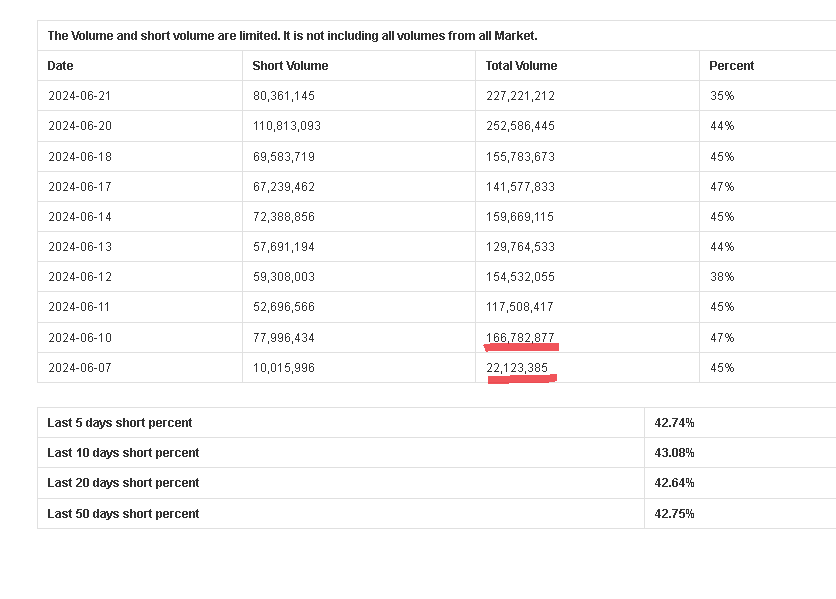Screen dimensions: 836x599
Task: Select Last 20 days short percent row
Action: pos(437,483)
